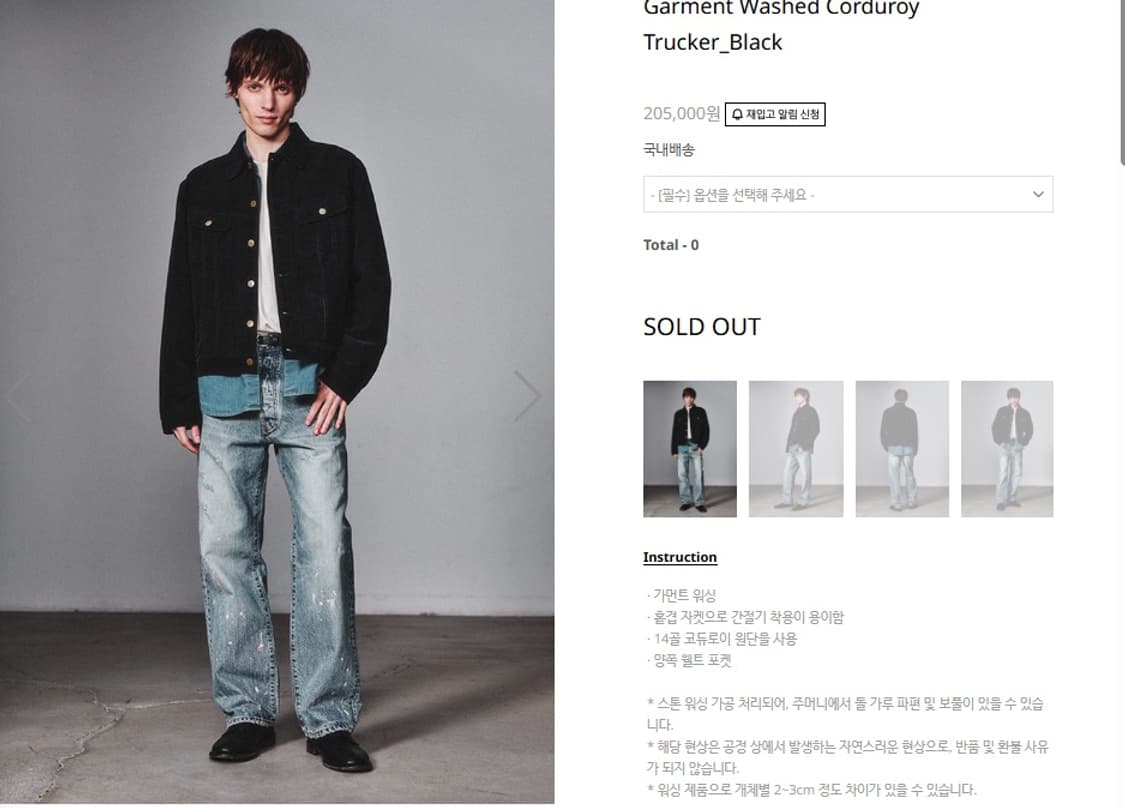Click the 양쪽 웰트 포켓 instruction line
This screenshot has width=1125, height=808.
click(x=689, y=660)
